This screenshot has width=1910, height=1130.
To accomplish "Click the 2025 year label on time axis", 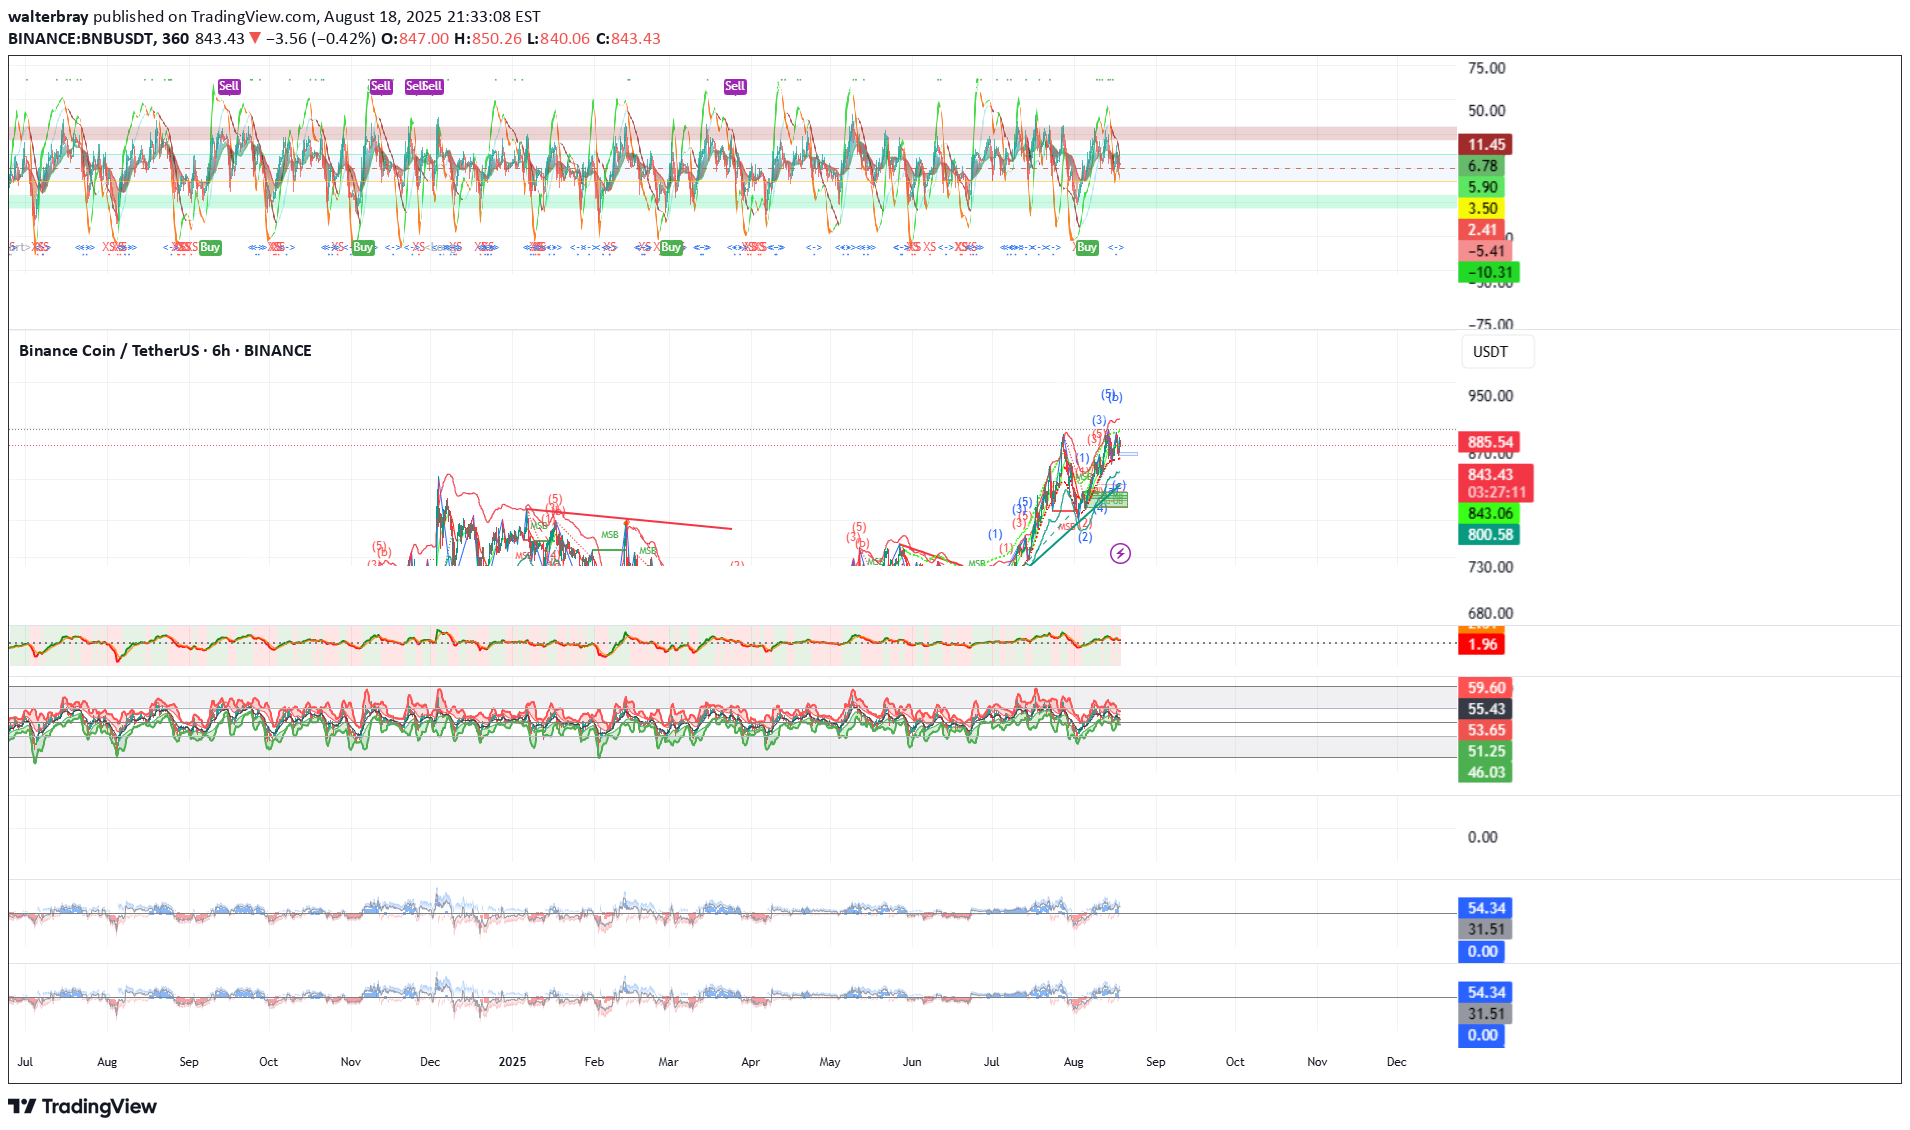I will pyautogui.click(x=512, y=1062).
